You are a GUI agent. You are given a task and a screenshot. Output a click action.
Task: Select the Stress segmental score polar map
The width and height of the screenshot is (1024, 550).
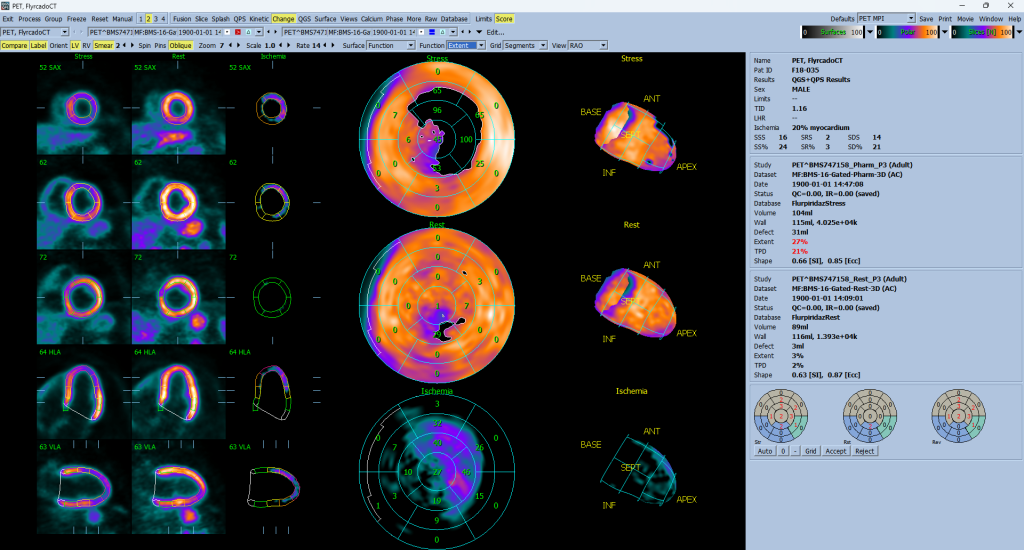(781, 416)
